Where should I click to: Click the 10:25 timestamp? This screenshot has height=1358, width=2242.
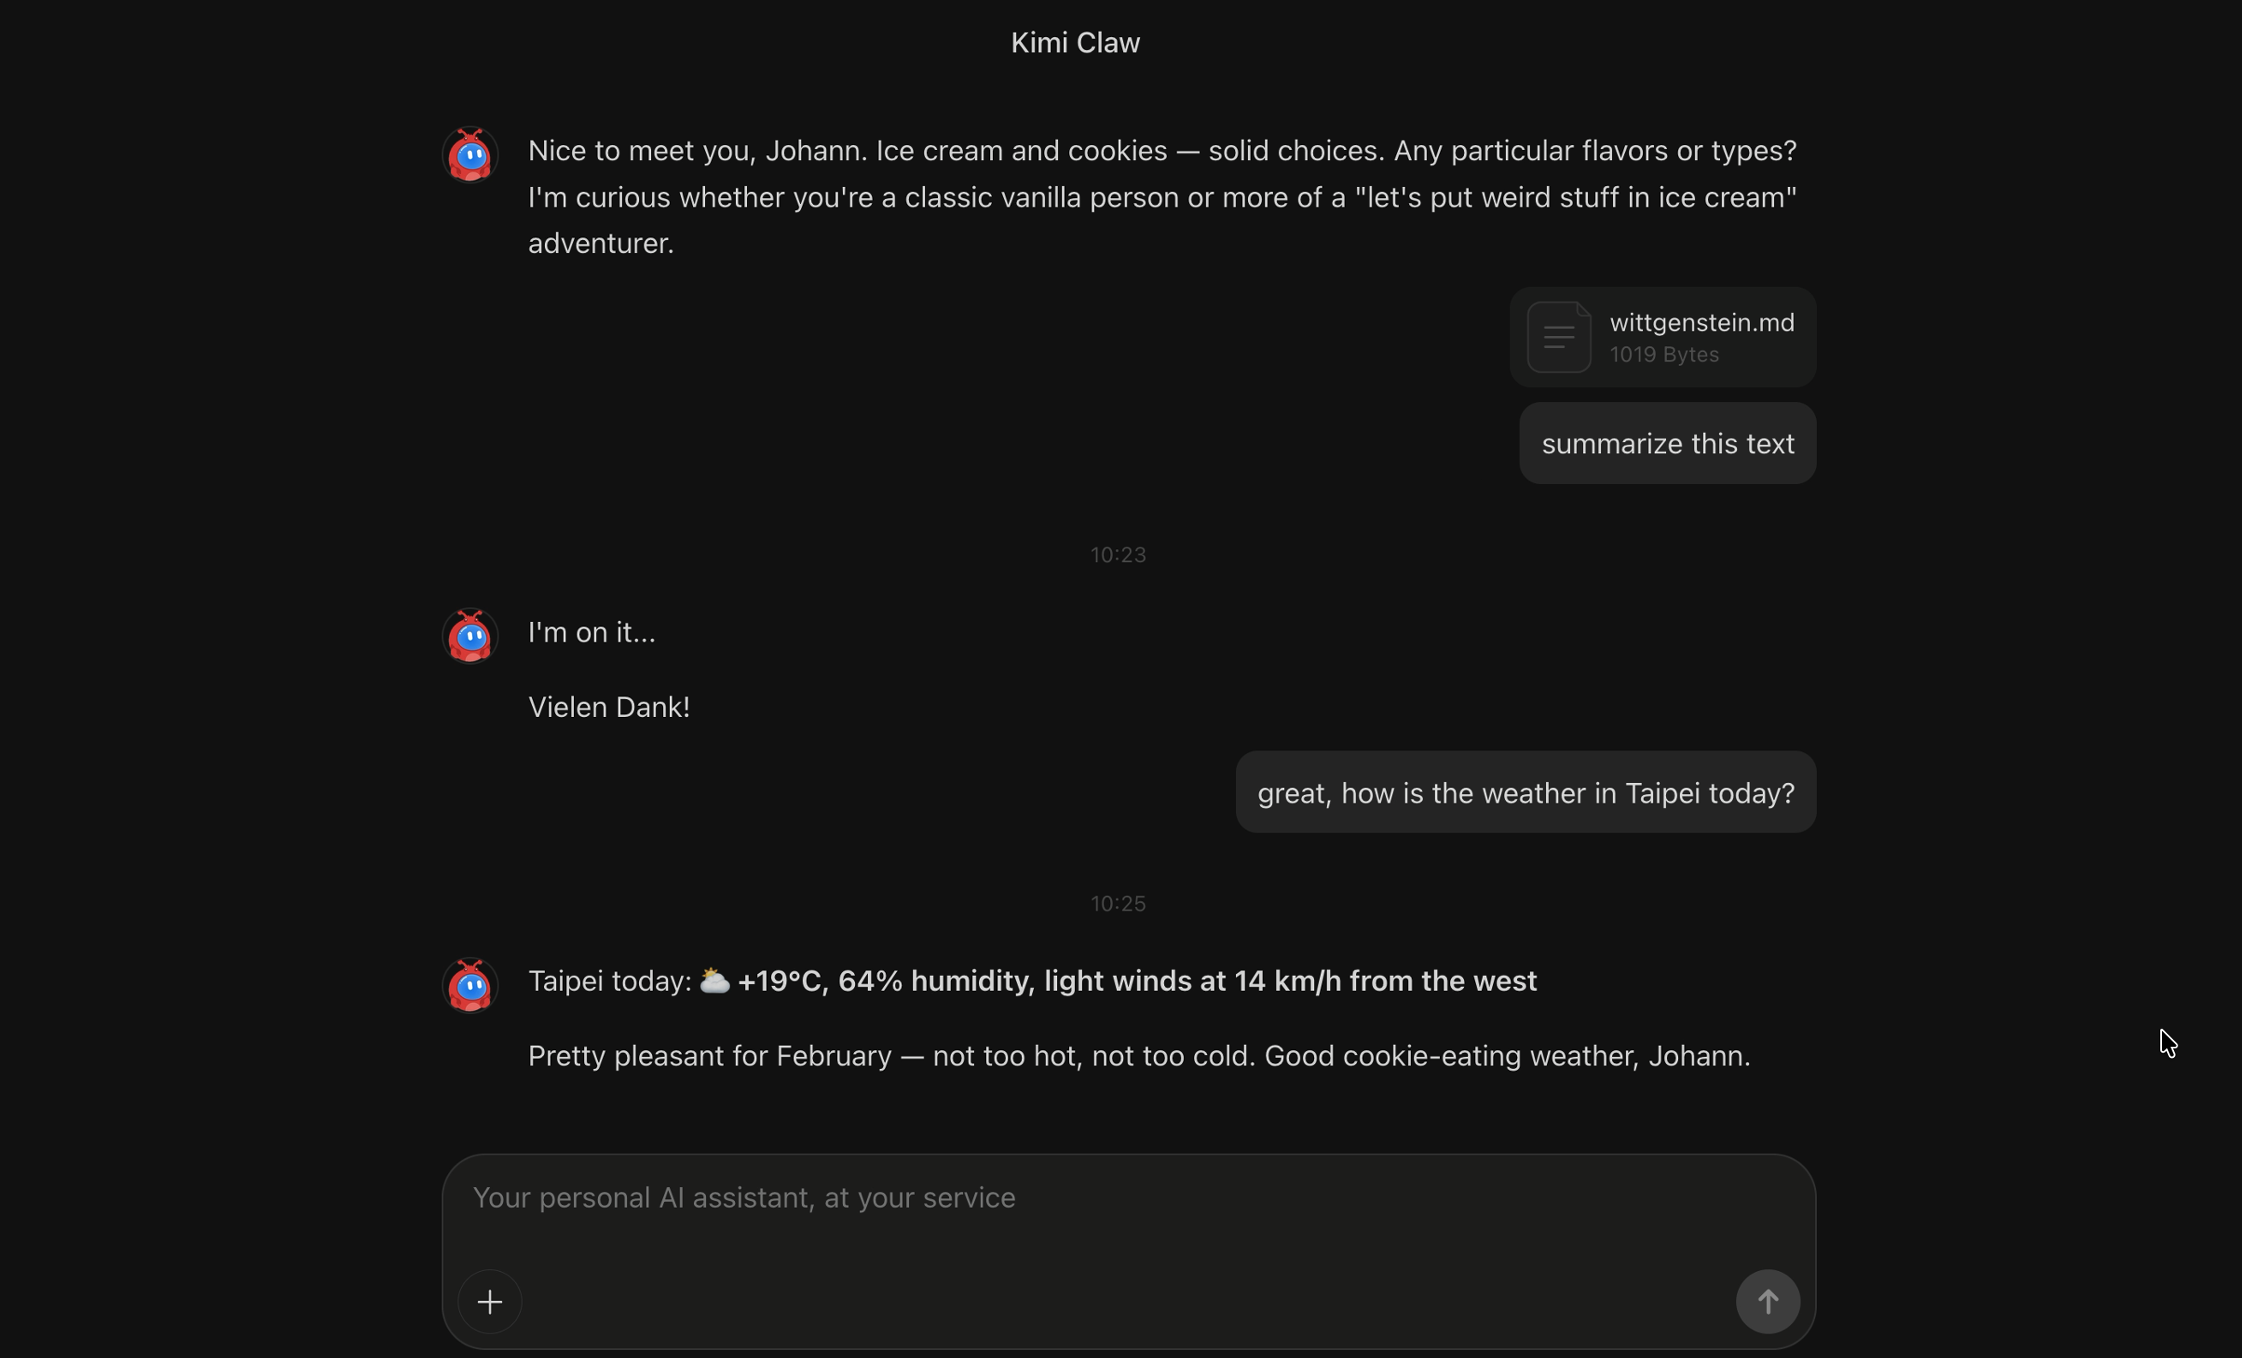coord(1118,904)
